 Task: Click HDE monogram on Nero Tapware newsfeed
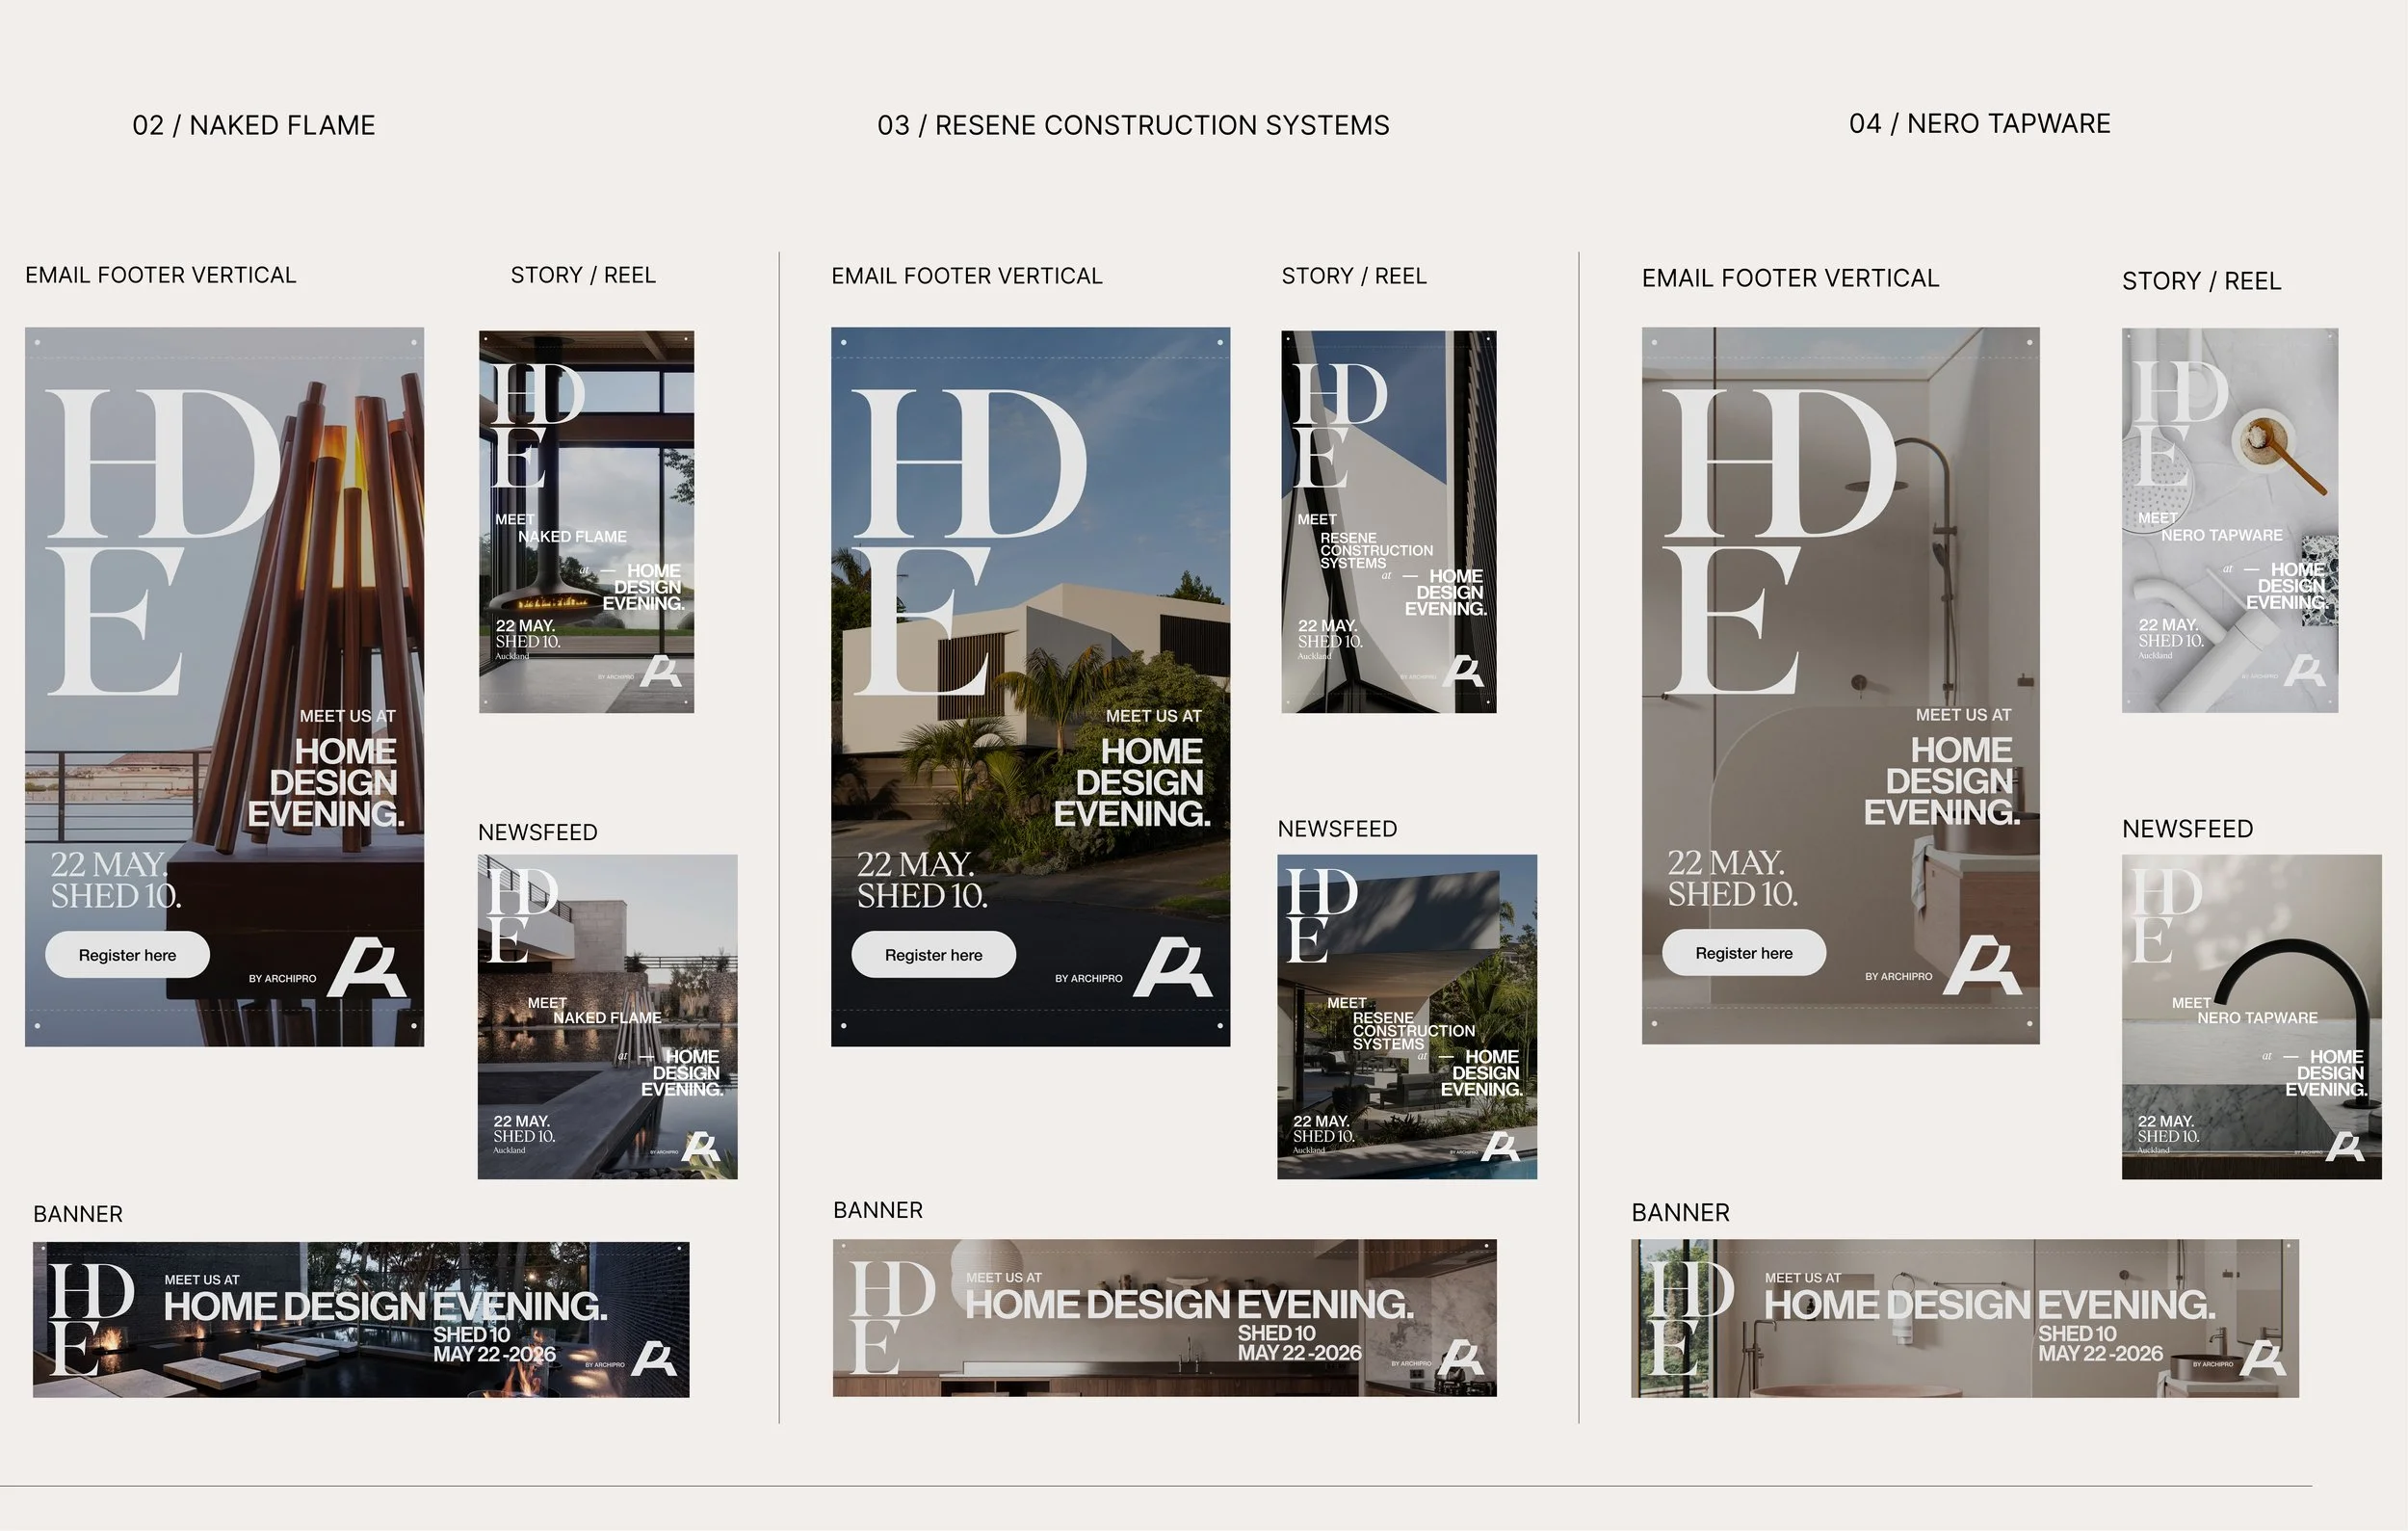coord(2166,914)
